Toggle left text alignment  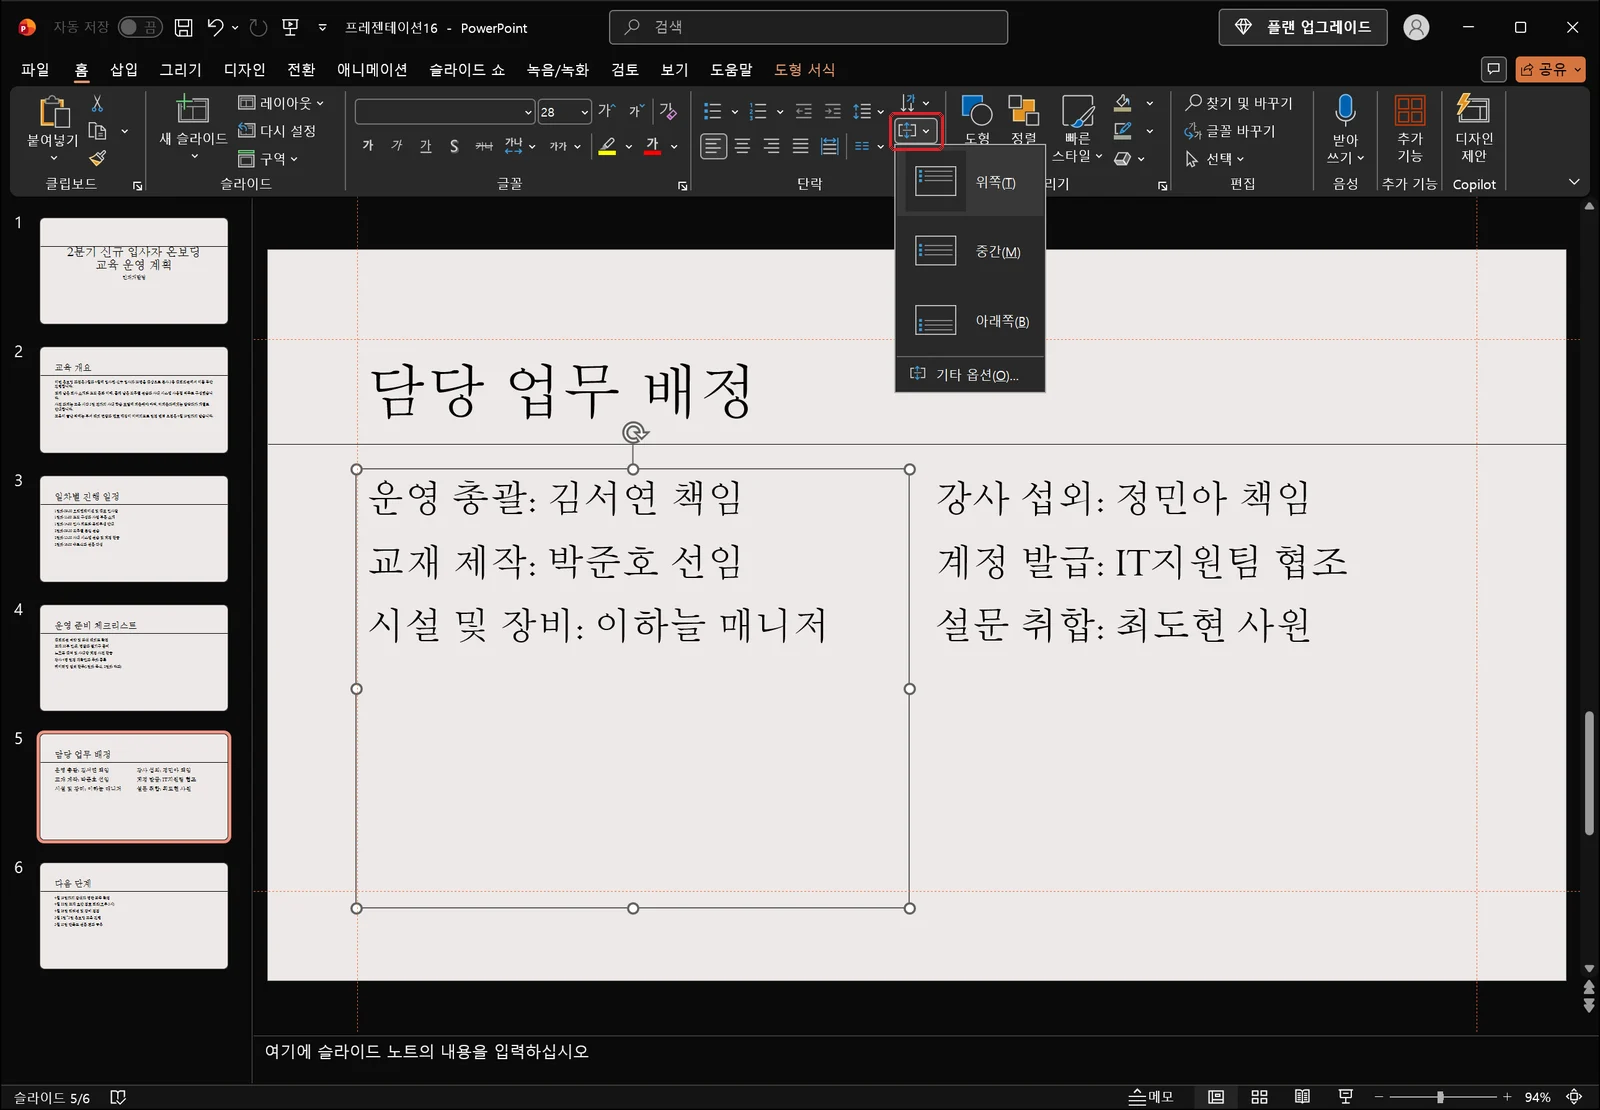713,146
